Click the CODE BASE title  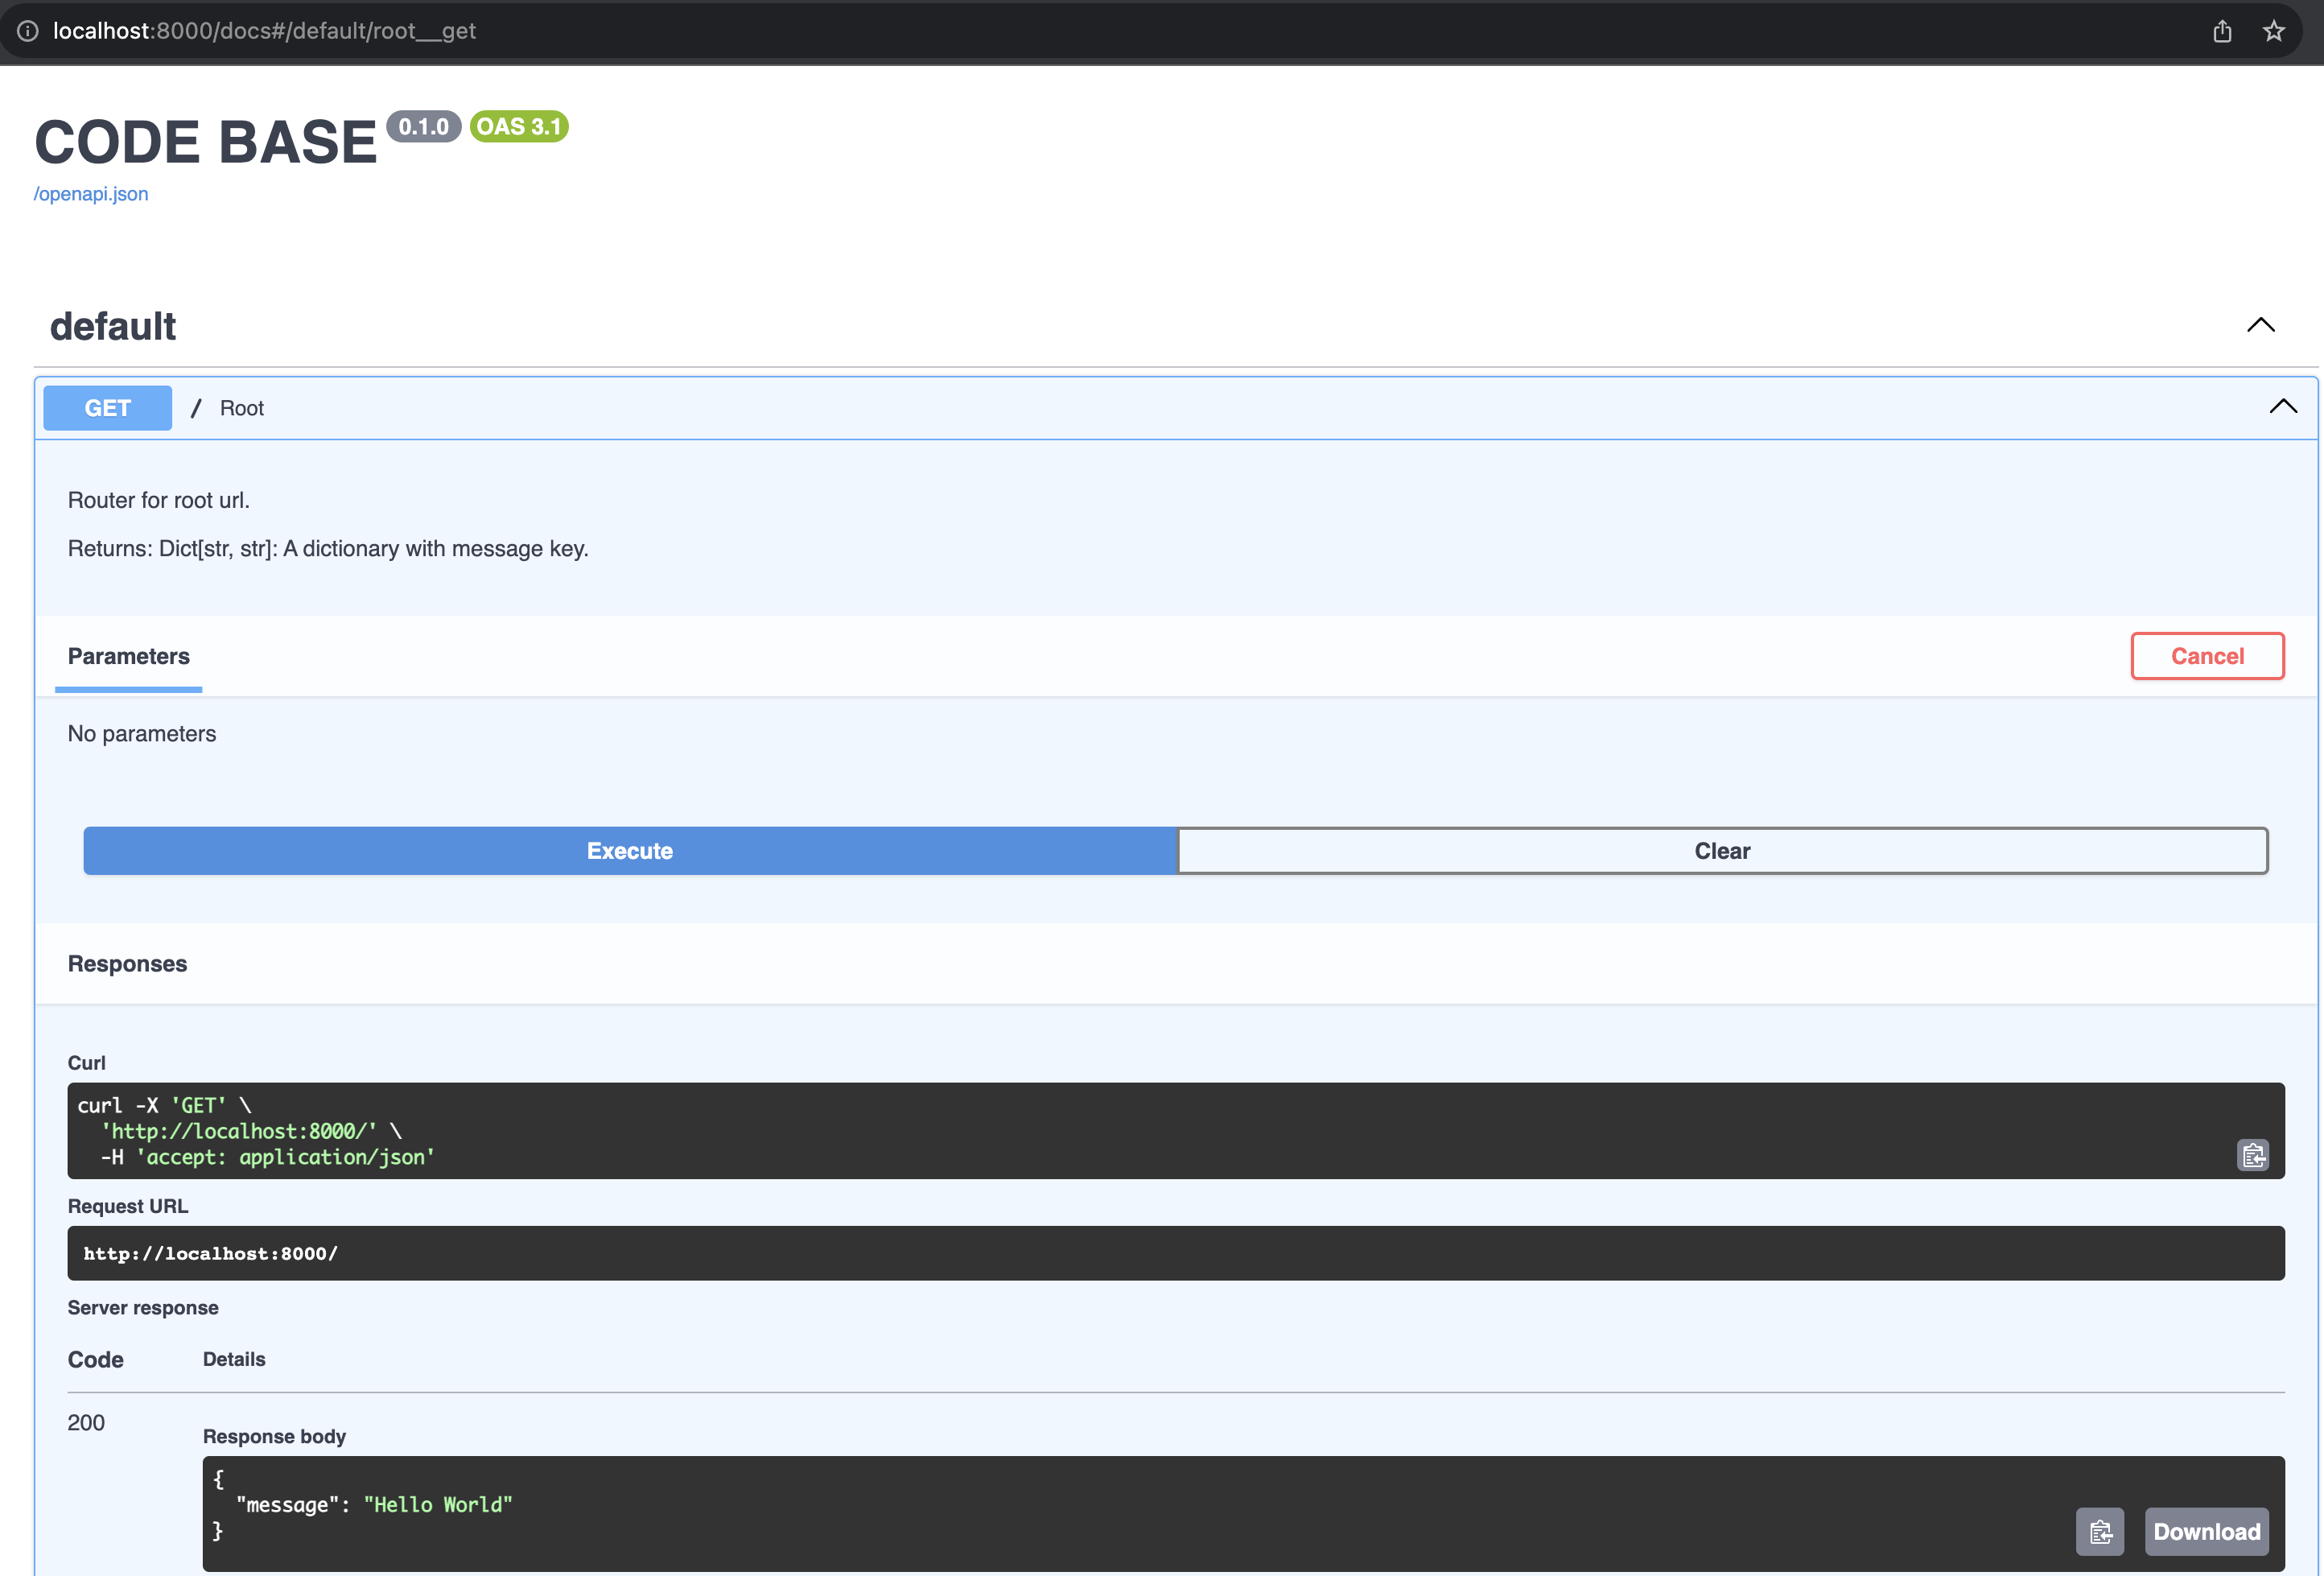click(x=206, y=142)
